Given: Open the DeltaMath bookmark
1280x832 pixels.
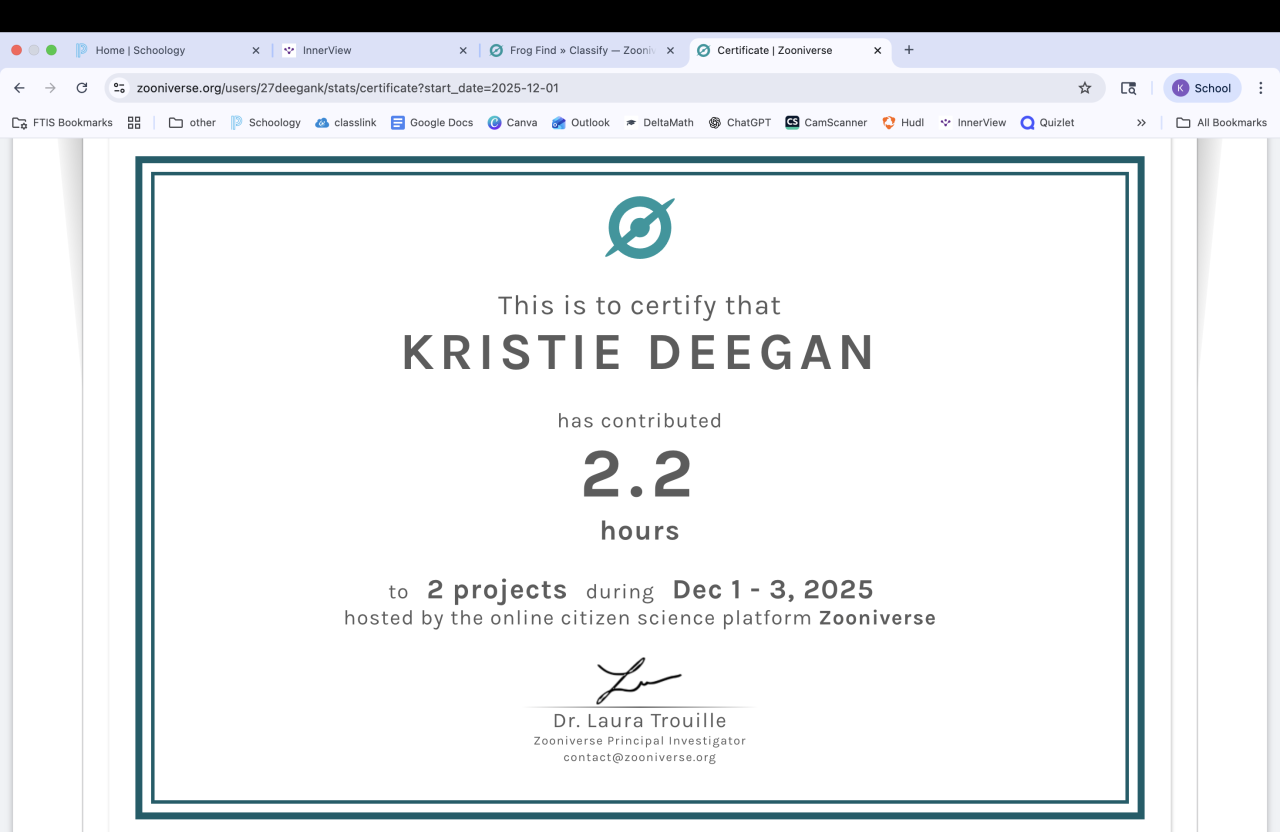Looking at the screenshot, I should (x=659, y=122).
